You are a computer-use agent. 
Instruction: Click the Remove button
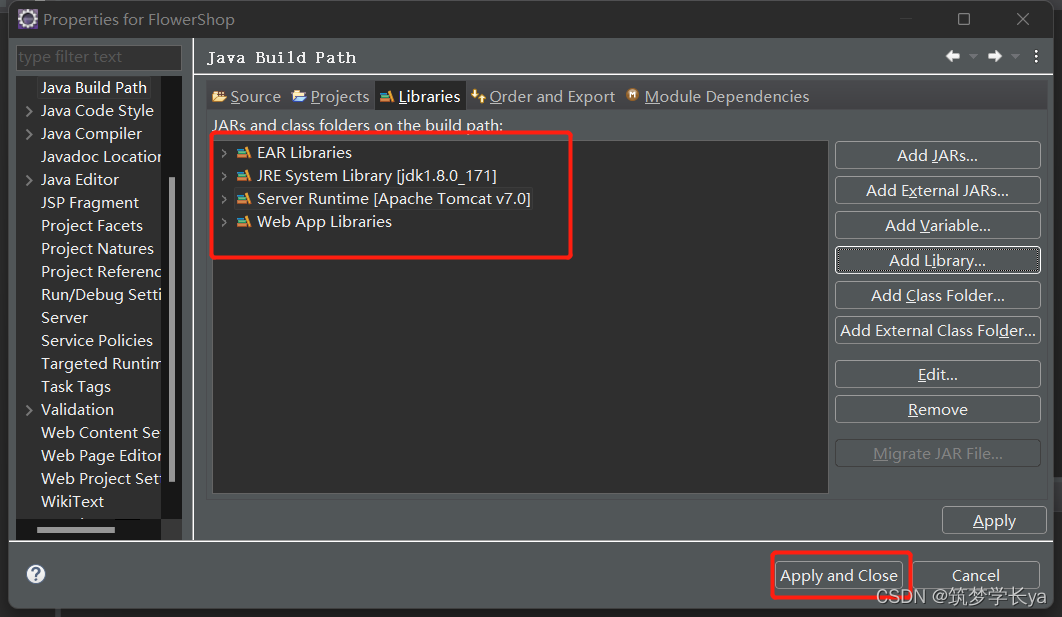937,410
